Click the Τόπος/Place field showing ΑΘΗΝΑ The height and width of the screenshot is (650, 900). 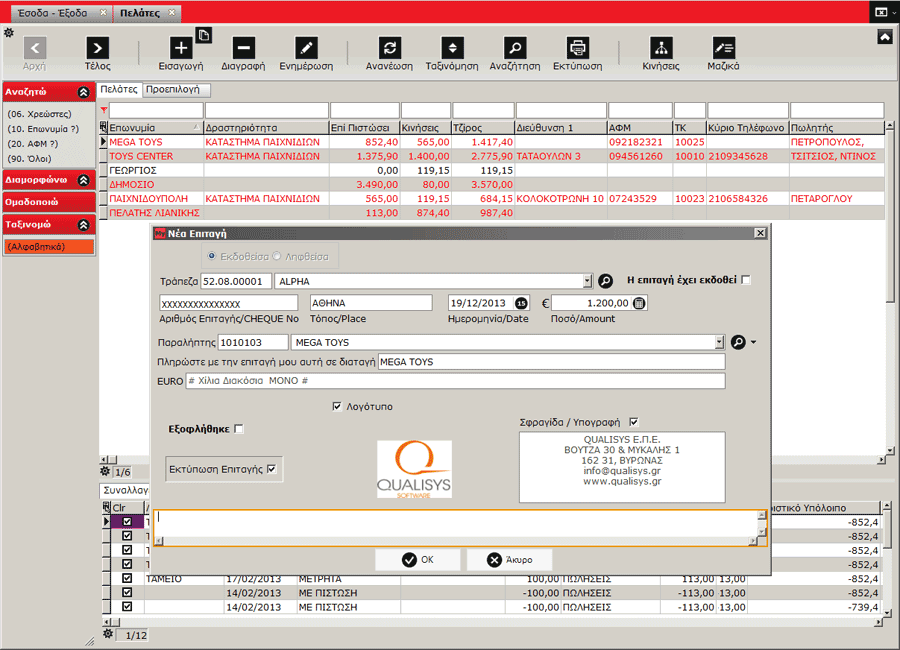[371, 303]
